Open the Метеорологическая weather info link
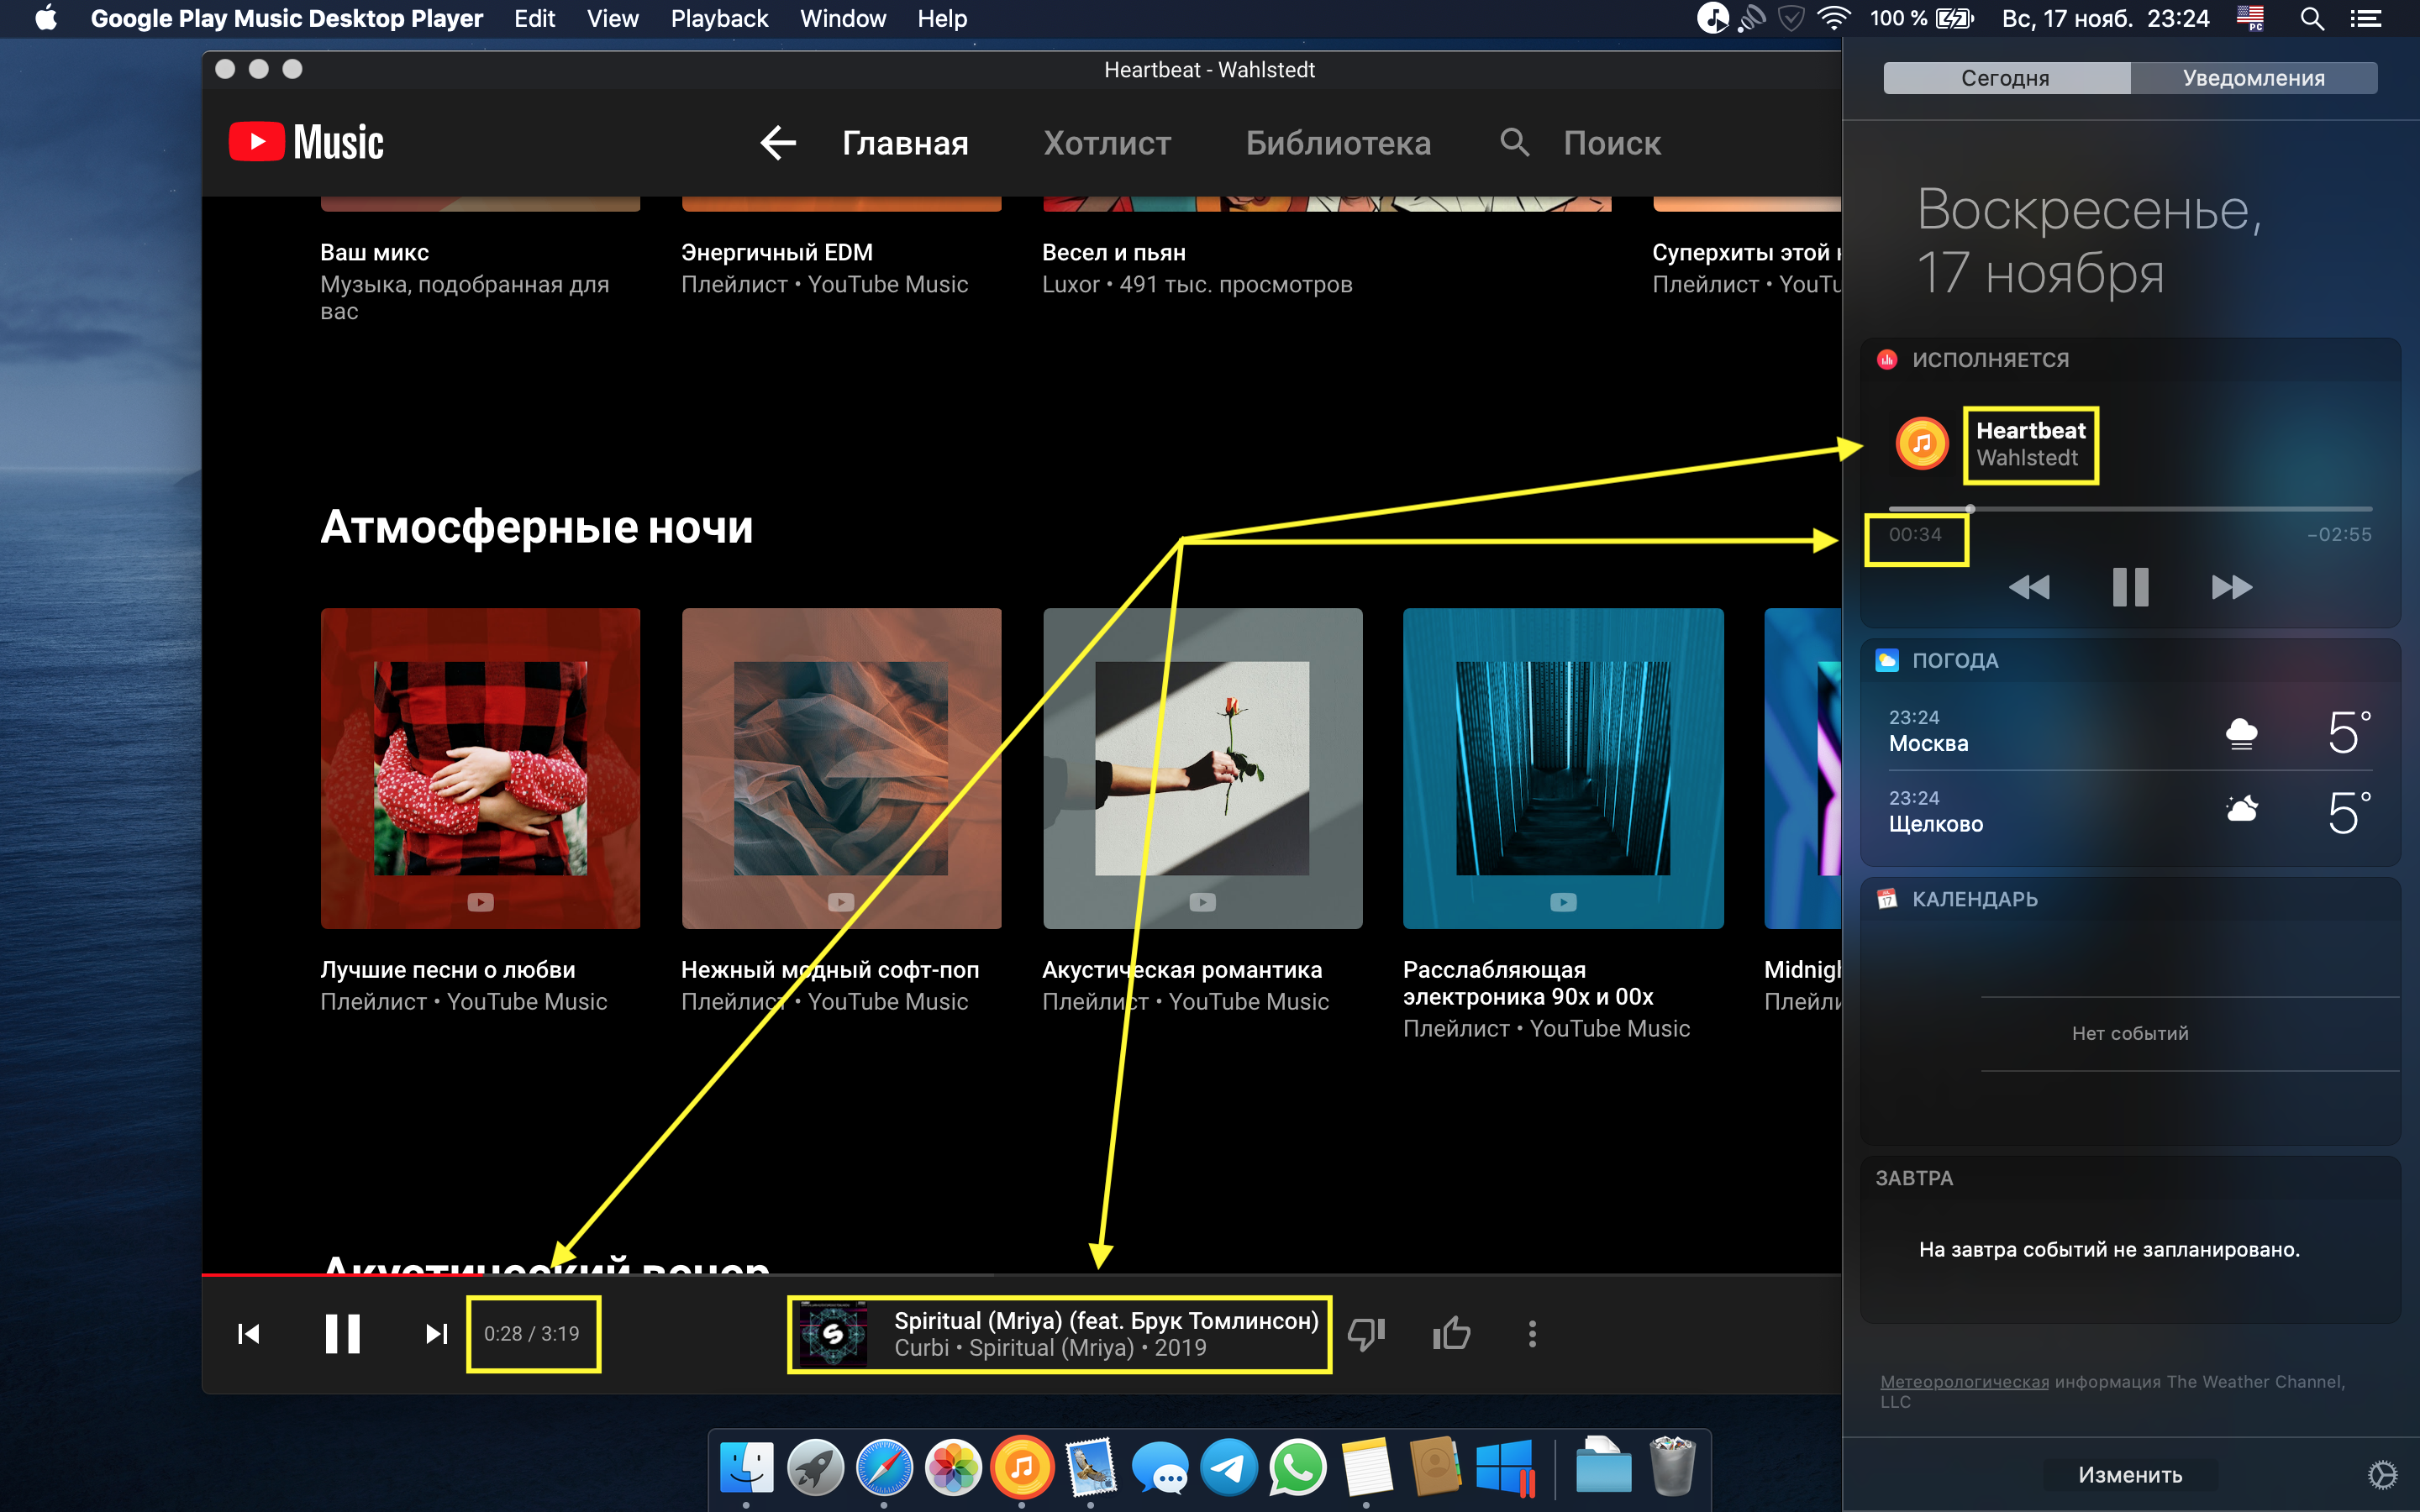 coord(1964,1381)
